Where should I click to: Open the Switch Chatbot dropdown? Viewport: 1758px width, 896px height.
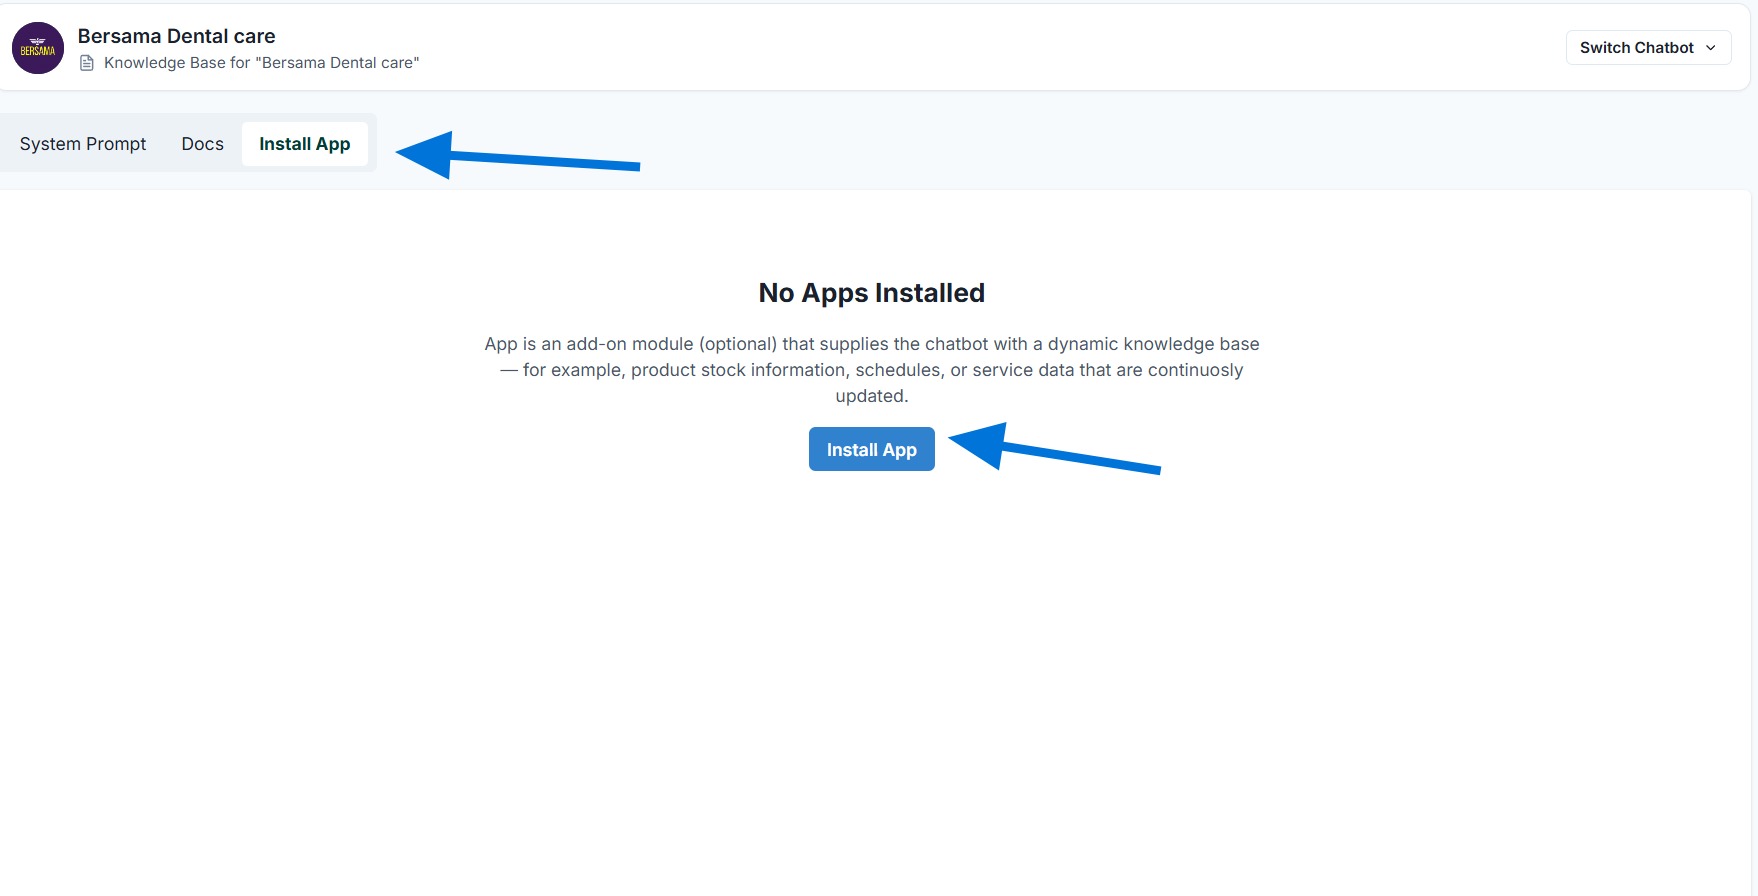[1647, 48]
